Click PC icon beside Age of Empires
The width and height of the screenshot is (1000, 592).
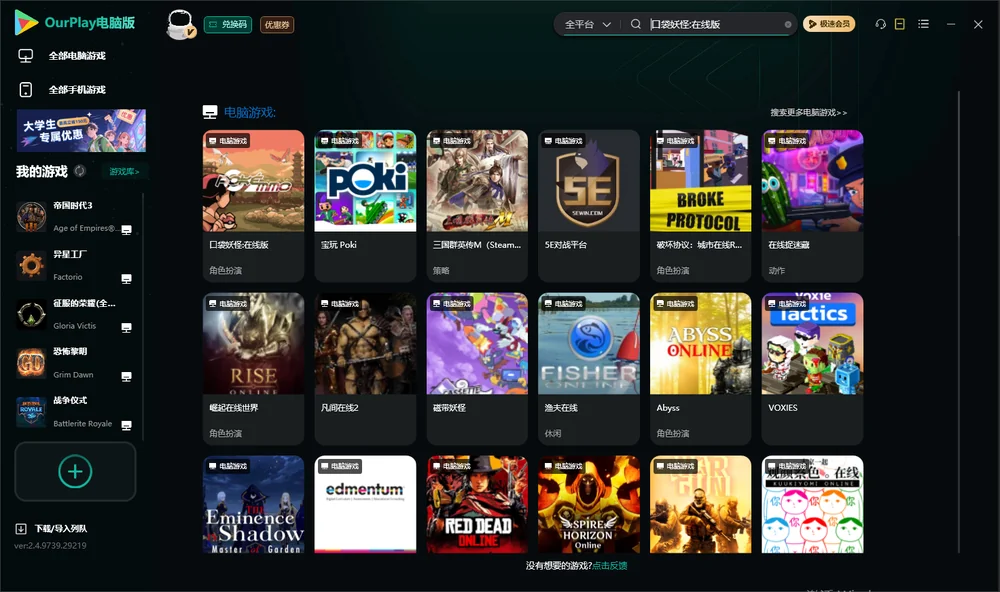(x=126, y=230)
